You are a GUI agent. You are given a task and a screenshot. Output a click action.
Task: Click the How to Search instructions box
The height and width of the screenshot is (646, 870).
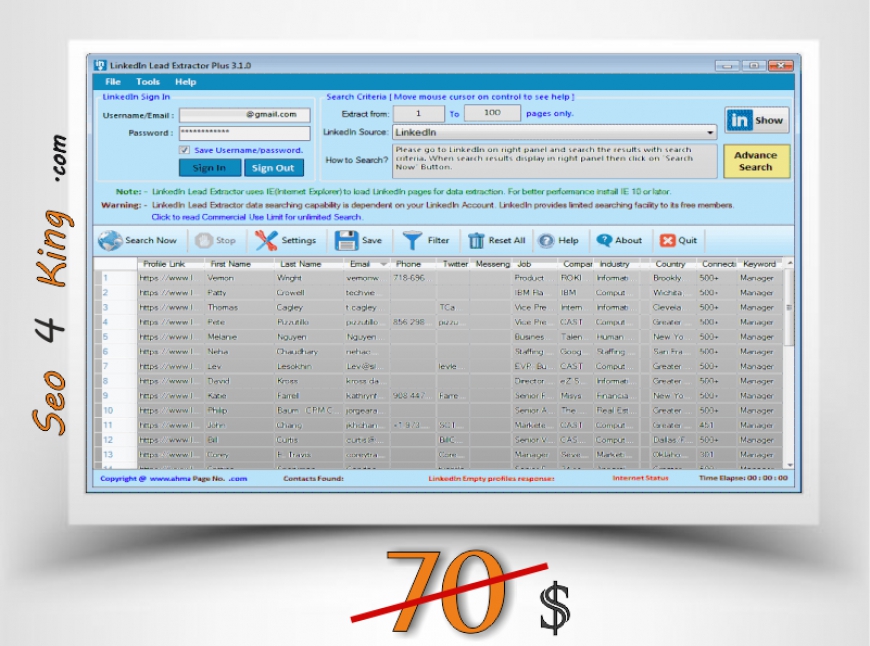[x=555, y=161]
